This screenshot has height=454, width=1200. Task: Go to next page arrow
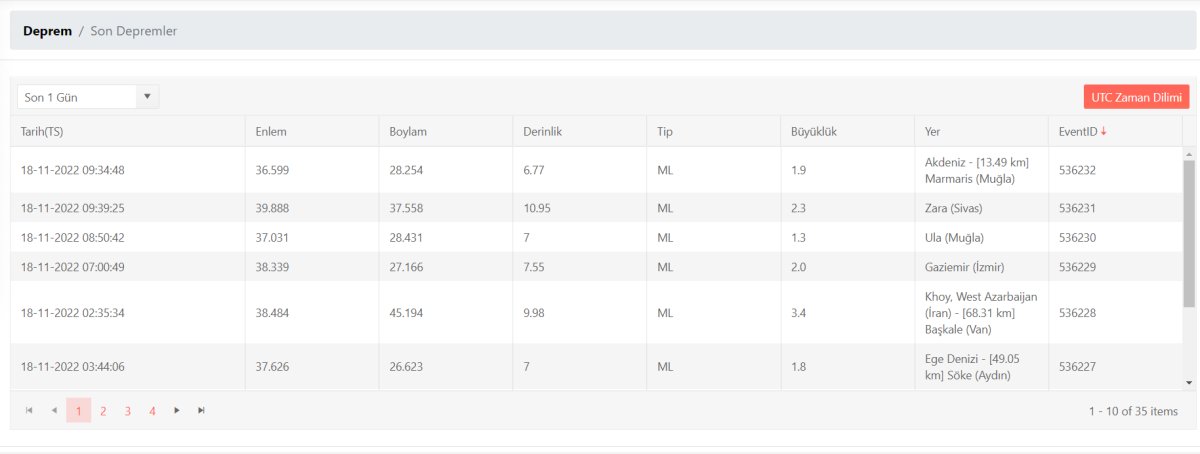coord(177,410)
